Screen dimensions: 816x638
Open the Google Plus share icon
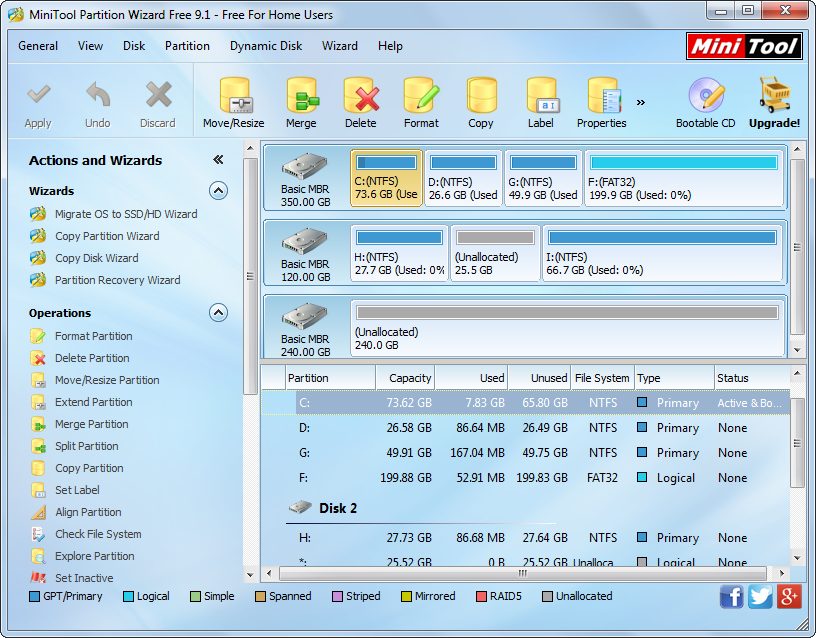(789, 596)
